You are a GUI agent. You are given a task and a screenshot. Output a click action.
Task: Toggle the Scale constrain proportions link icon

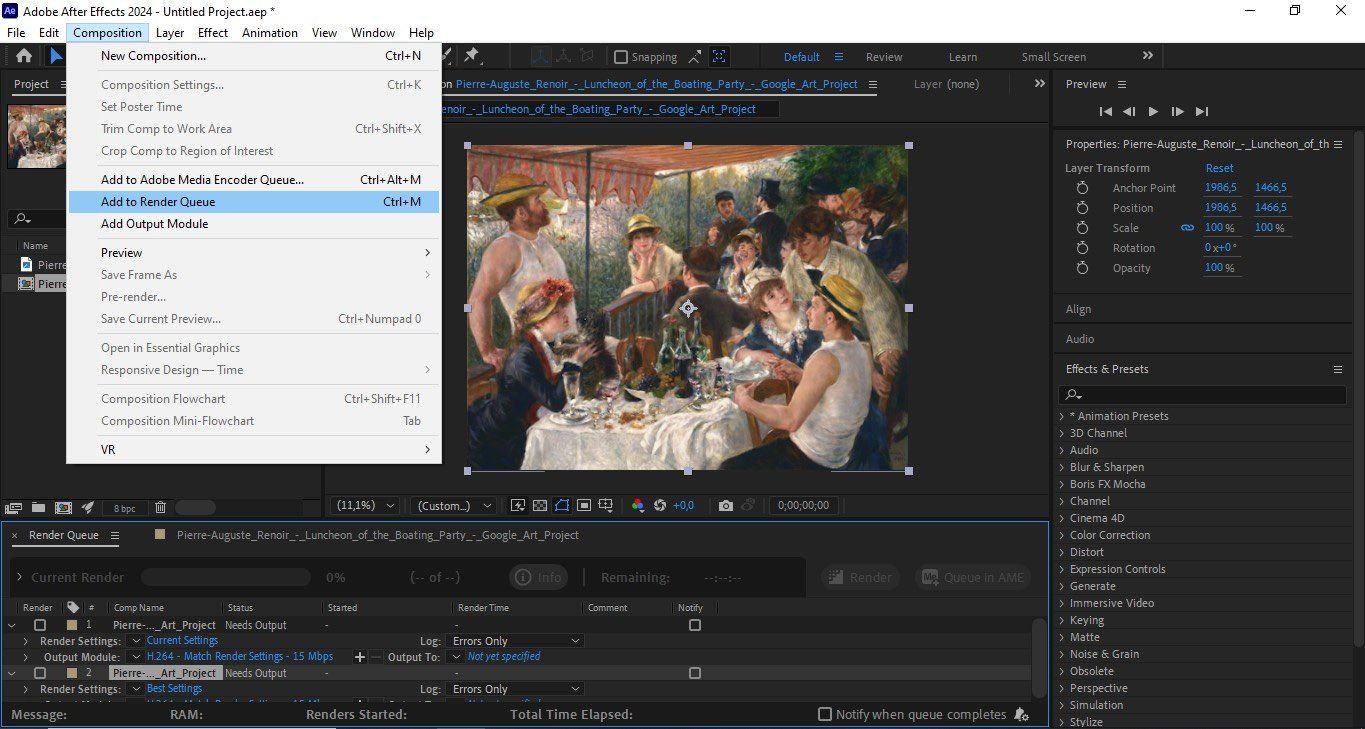(x=1187, y=227)
